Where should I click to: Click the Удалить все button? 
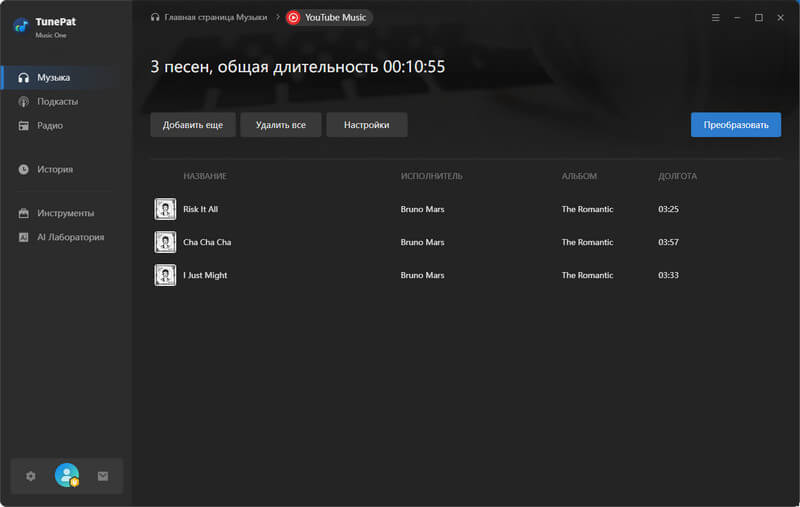click(281, 125)
